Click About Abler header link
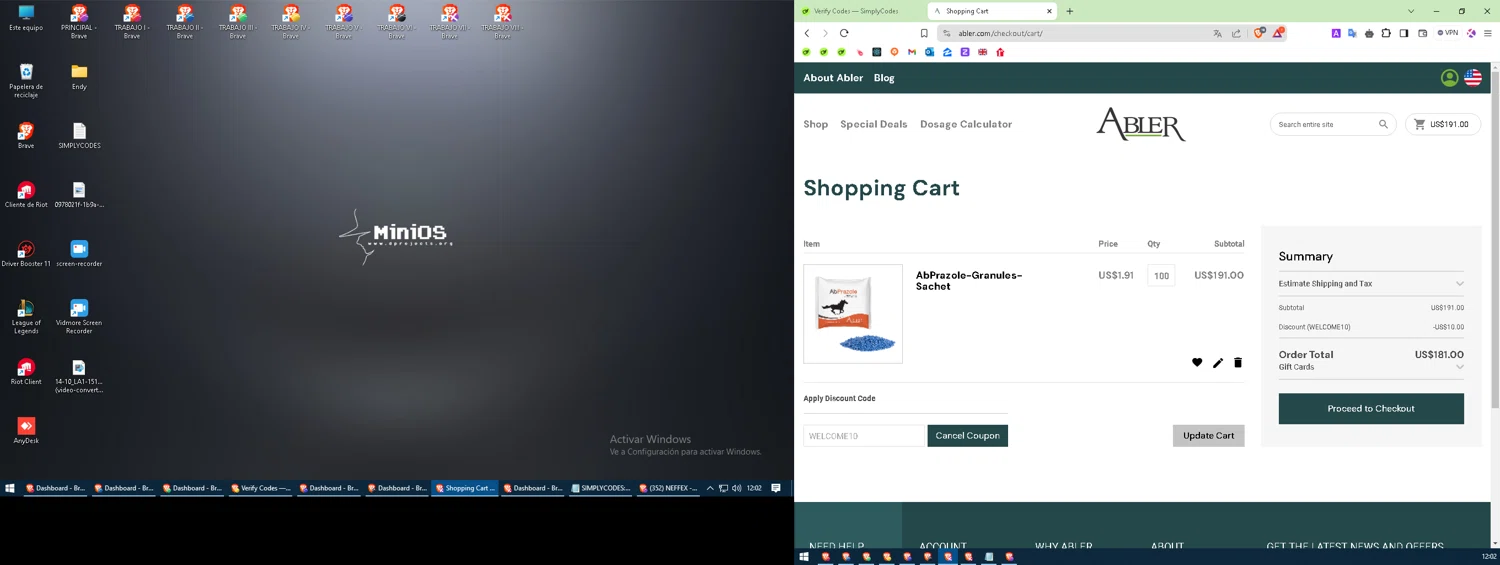The image size is (1500, 565). 833,78
